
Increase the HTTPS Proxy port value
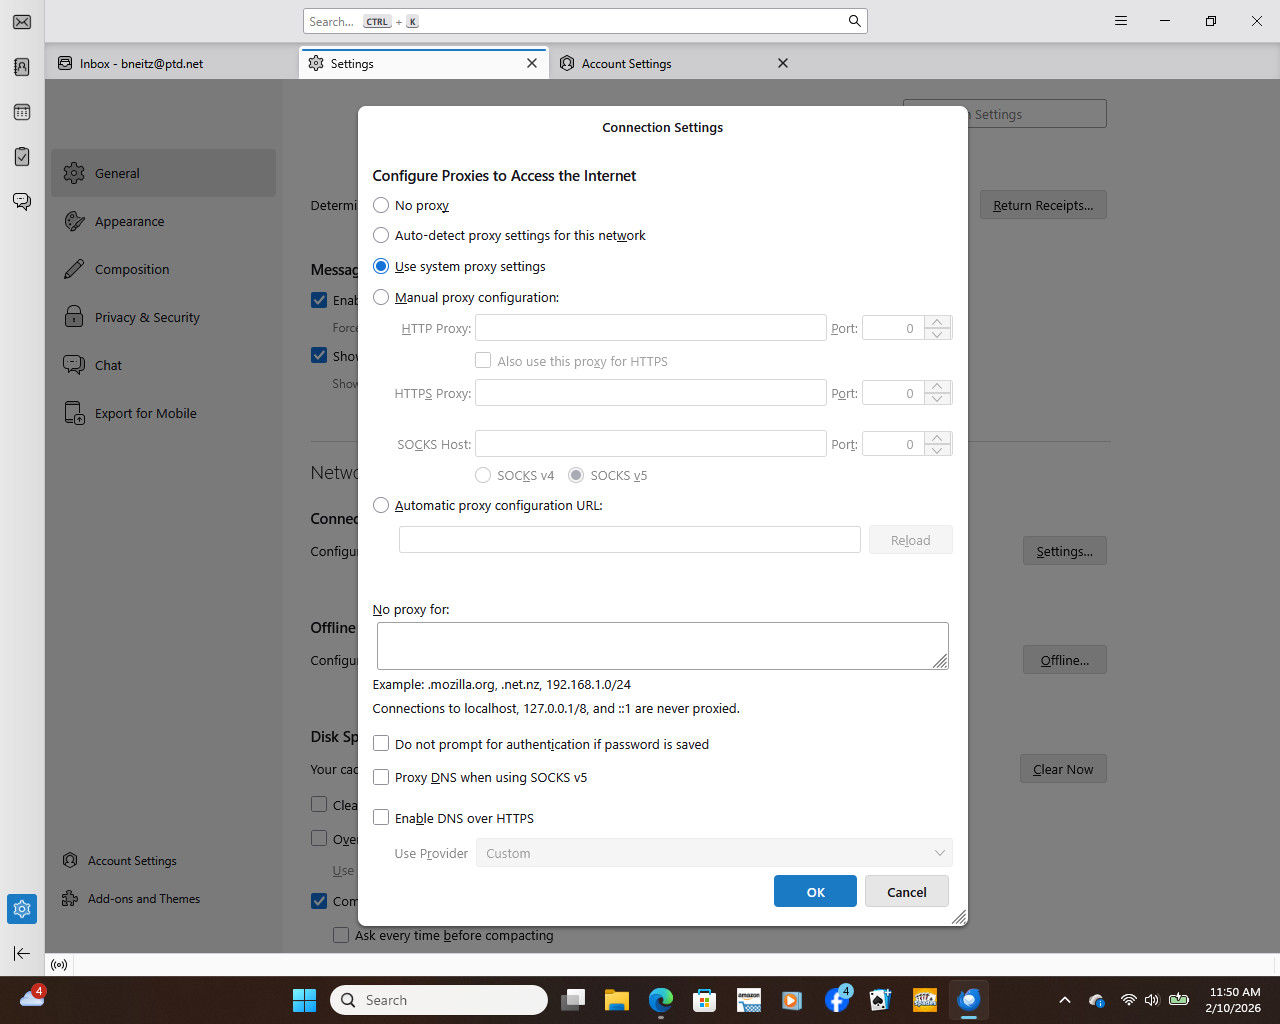937,387
